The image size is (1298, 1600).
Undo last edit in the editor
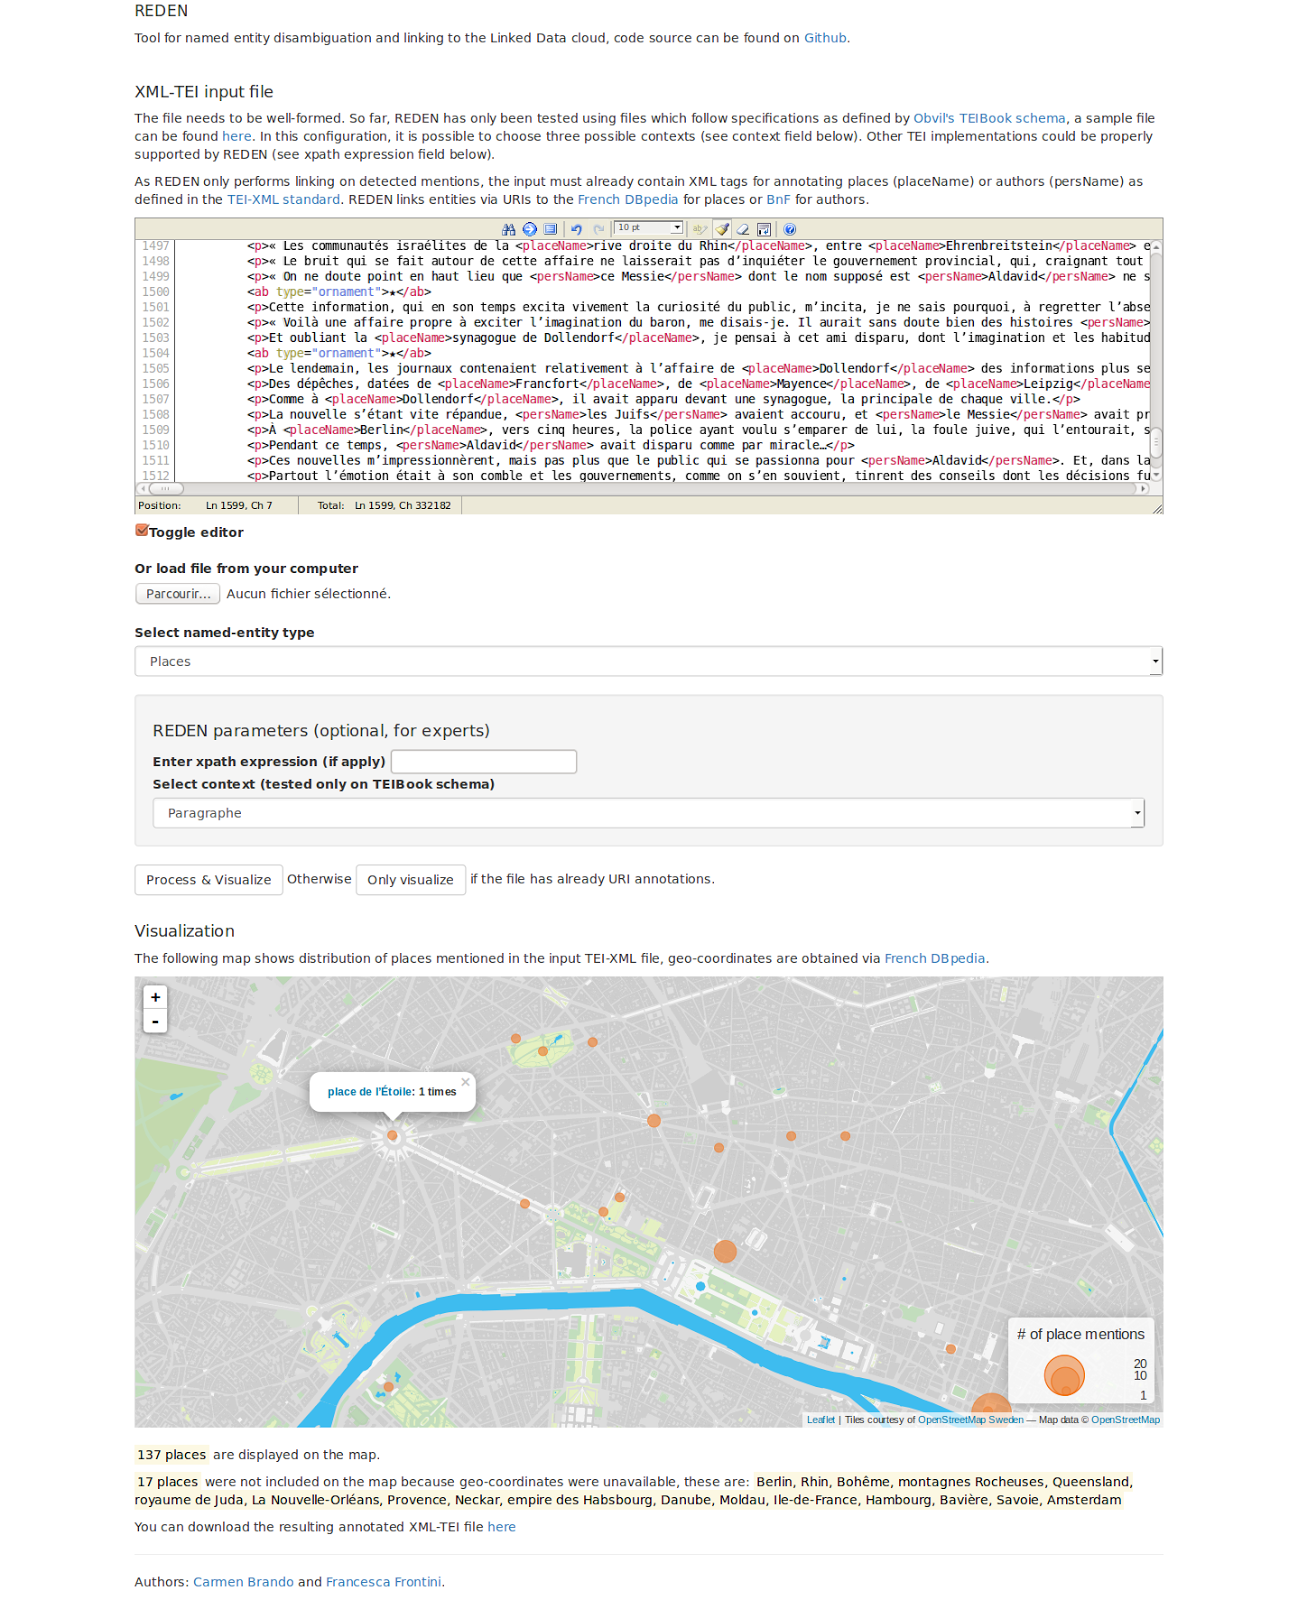(x=577, y=229)
